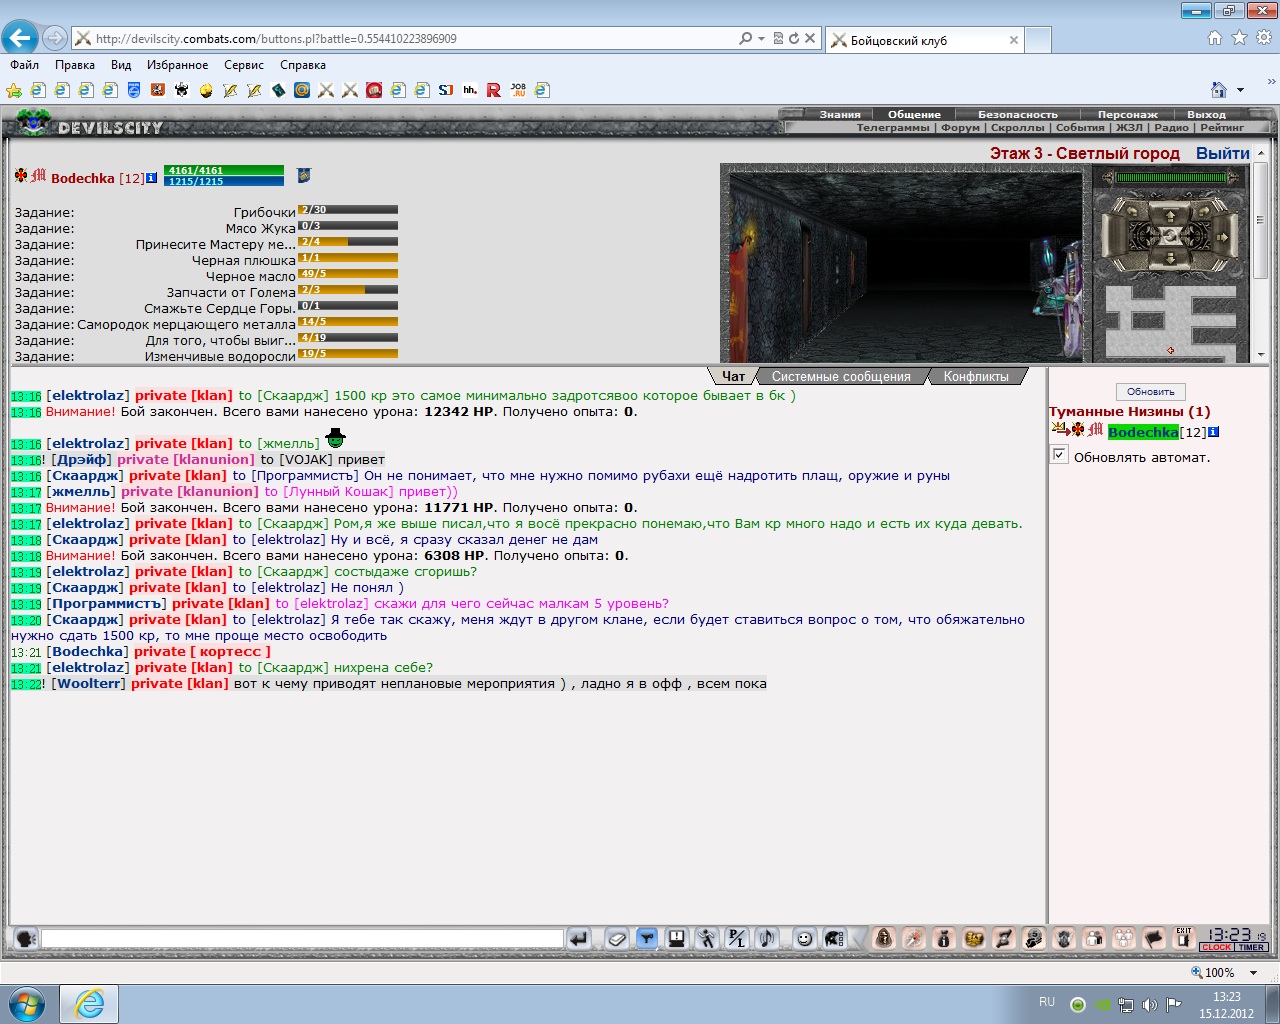Image resolution: width=1280 pixels, height=1024 pixels.
Task: Click the EXIT door icon in bottom bar
Action: coord(1184,938)
